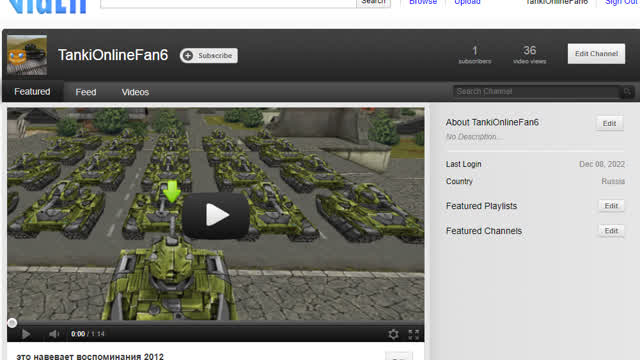640x360 pixels.
Task: Edit the About TankiOnlineFan6 description
Action: click(x=609, y=123)
